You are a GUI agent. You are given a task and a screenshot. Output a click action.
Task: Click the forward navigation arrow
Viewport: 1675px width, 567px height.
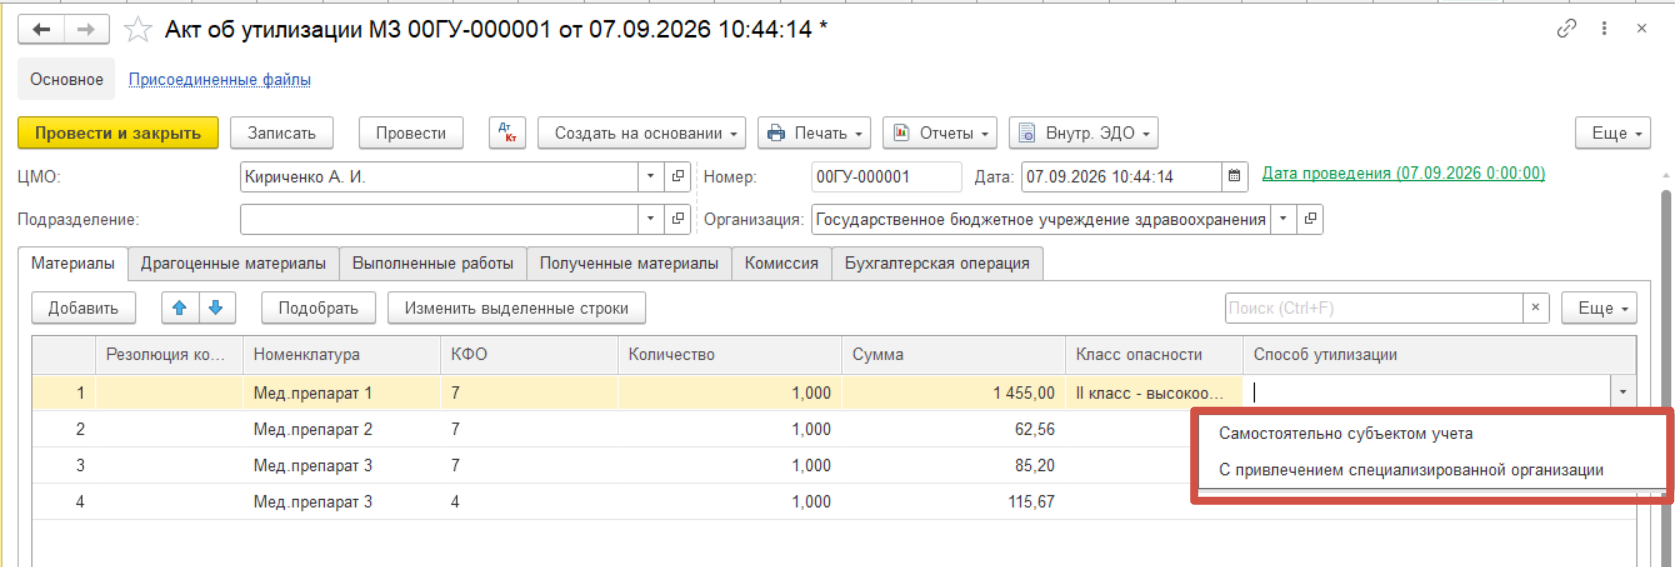[86, 29]
